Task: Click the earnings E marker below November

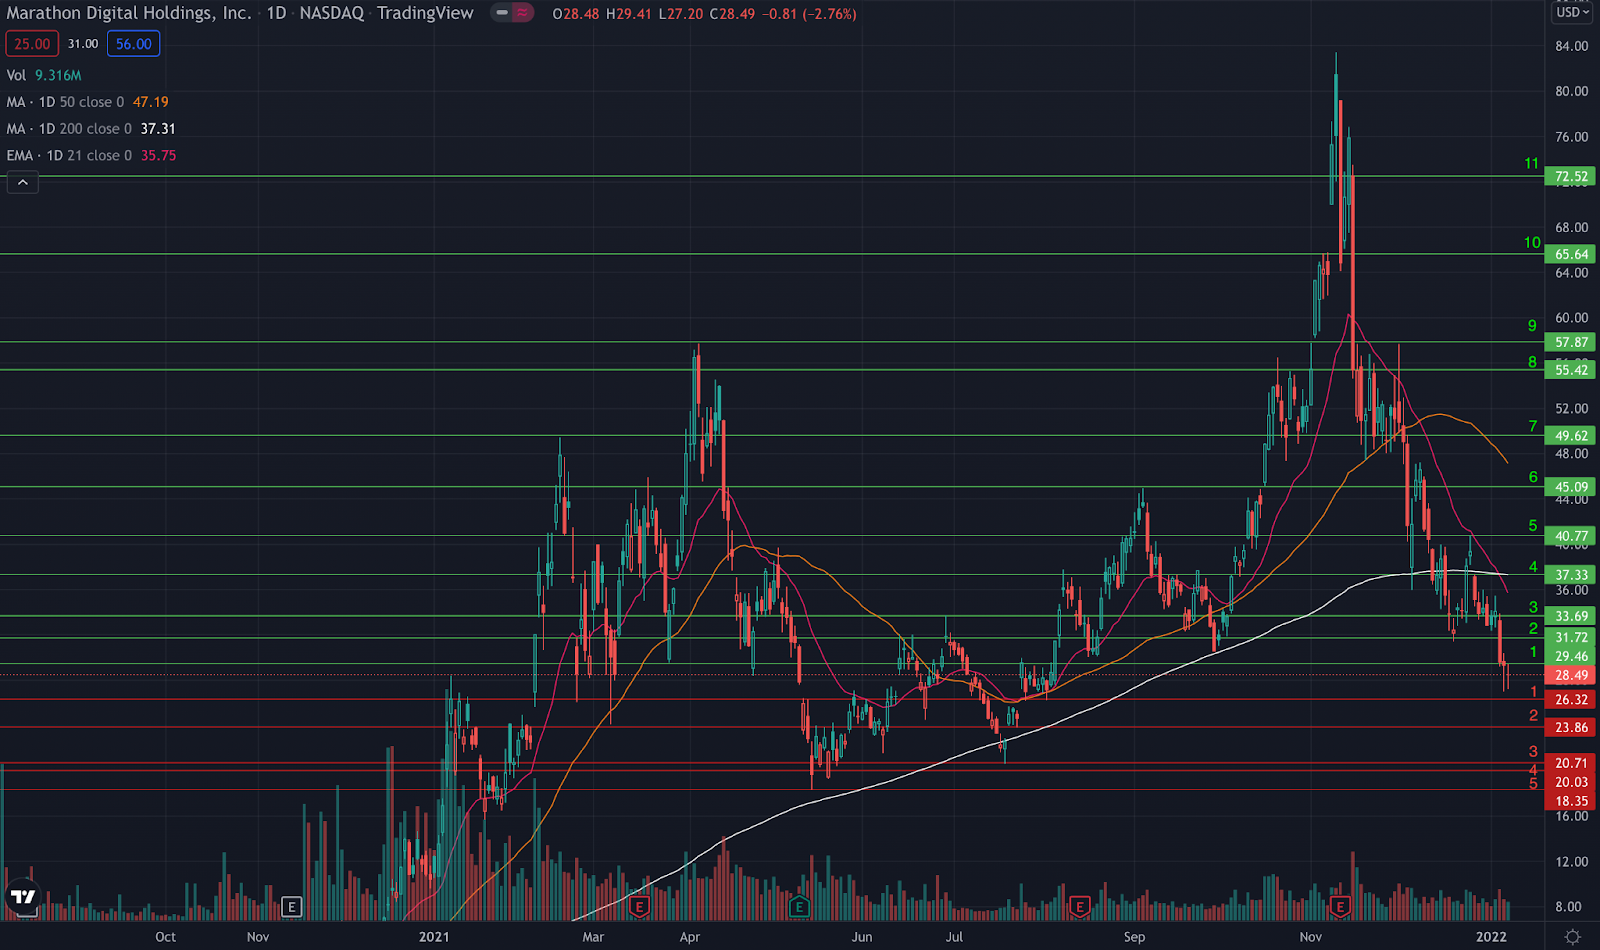Action: click(1338, 908)
